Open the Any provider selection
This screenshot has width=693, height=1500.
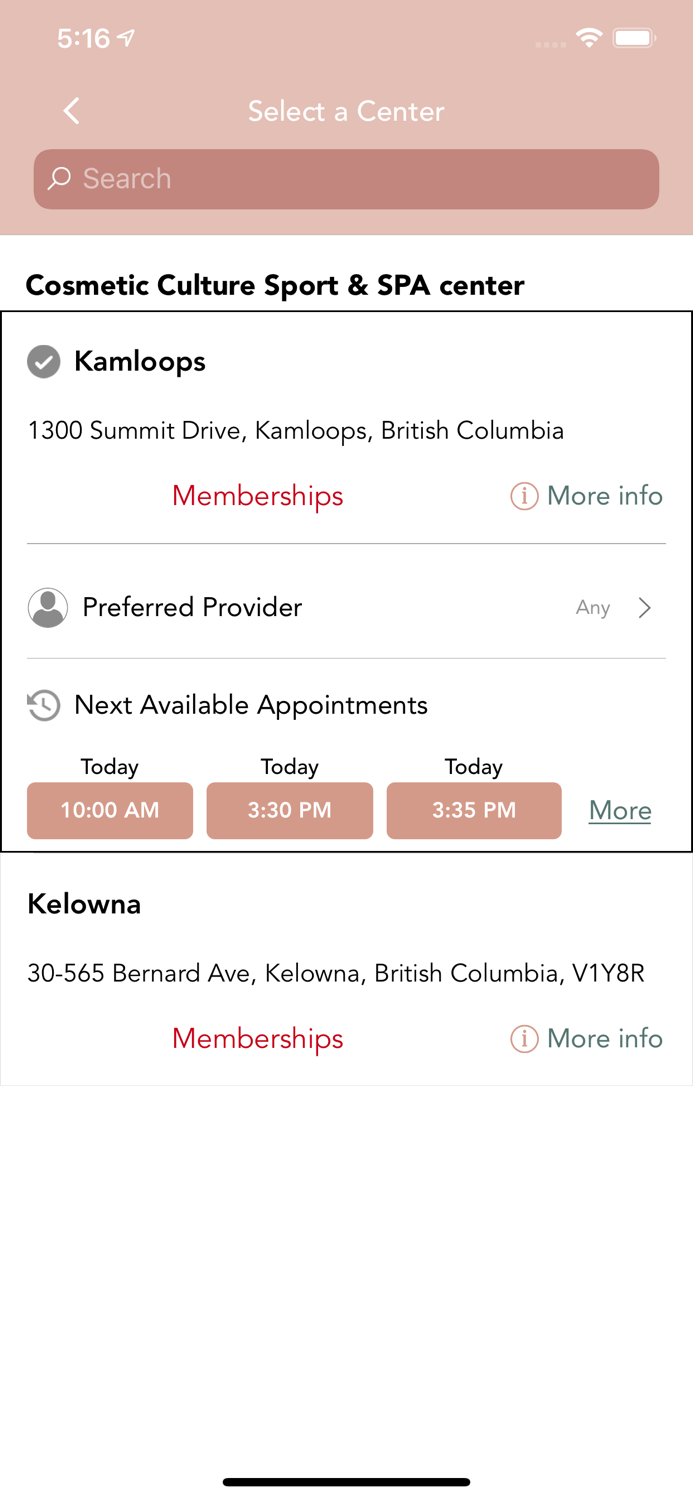(x=592, y=607)
